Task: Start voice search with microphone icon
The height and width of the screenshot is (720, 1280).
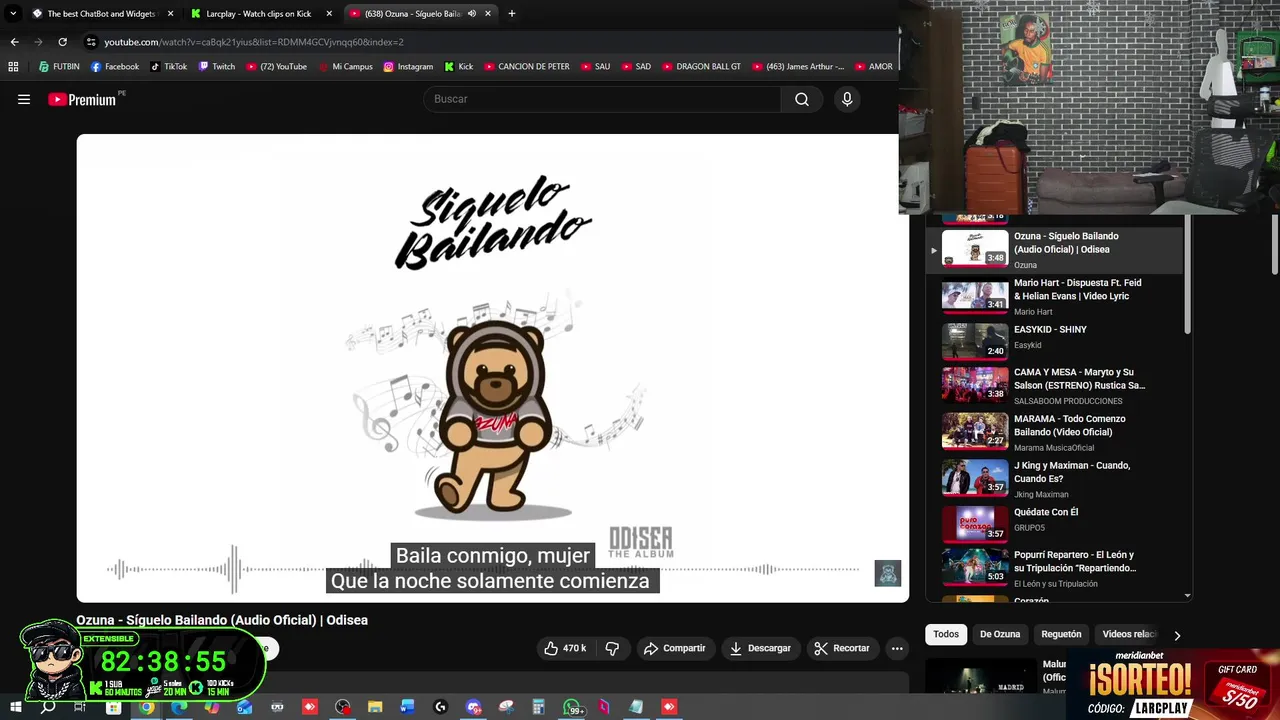Action: (x=847, y=99)
